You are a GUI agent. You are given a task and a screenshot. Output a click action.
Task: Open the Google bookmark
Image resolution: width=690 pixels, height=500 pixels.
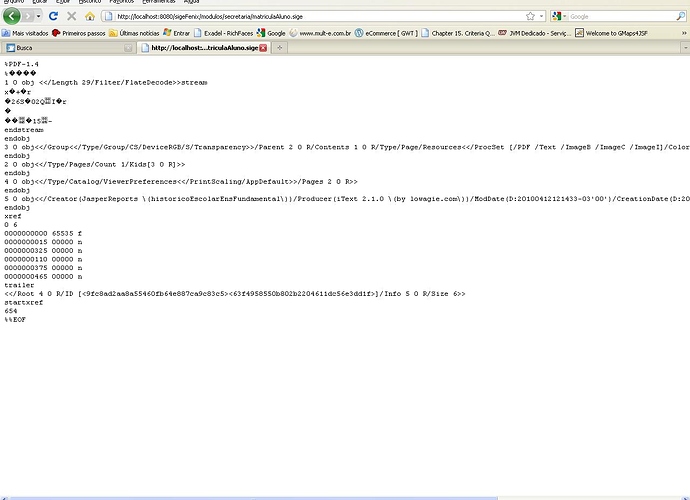(271, 33)
